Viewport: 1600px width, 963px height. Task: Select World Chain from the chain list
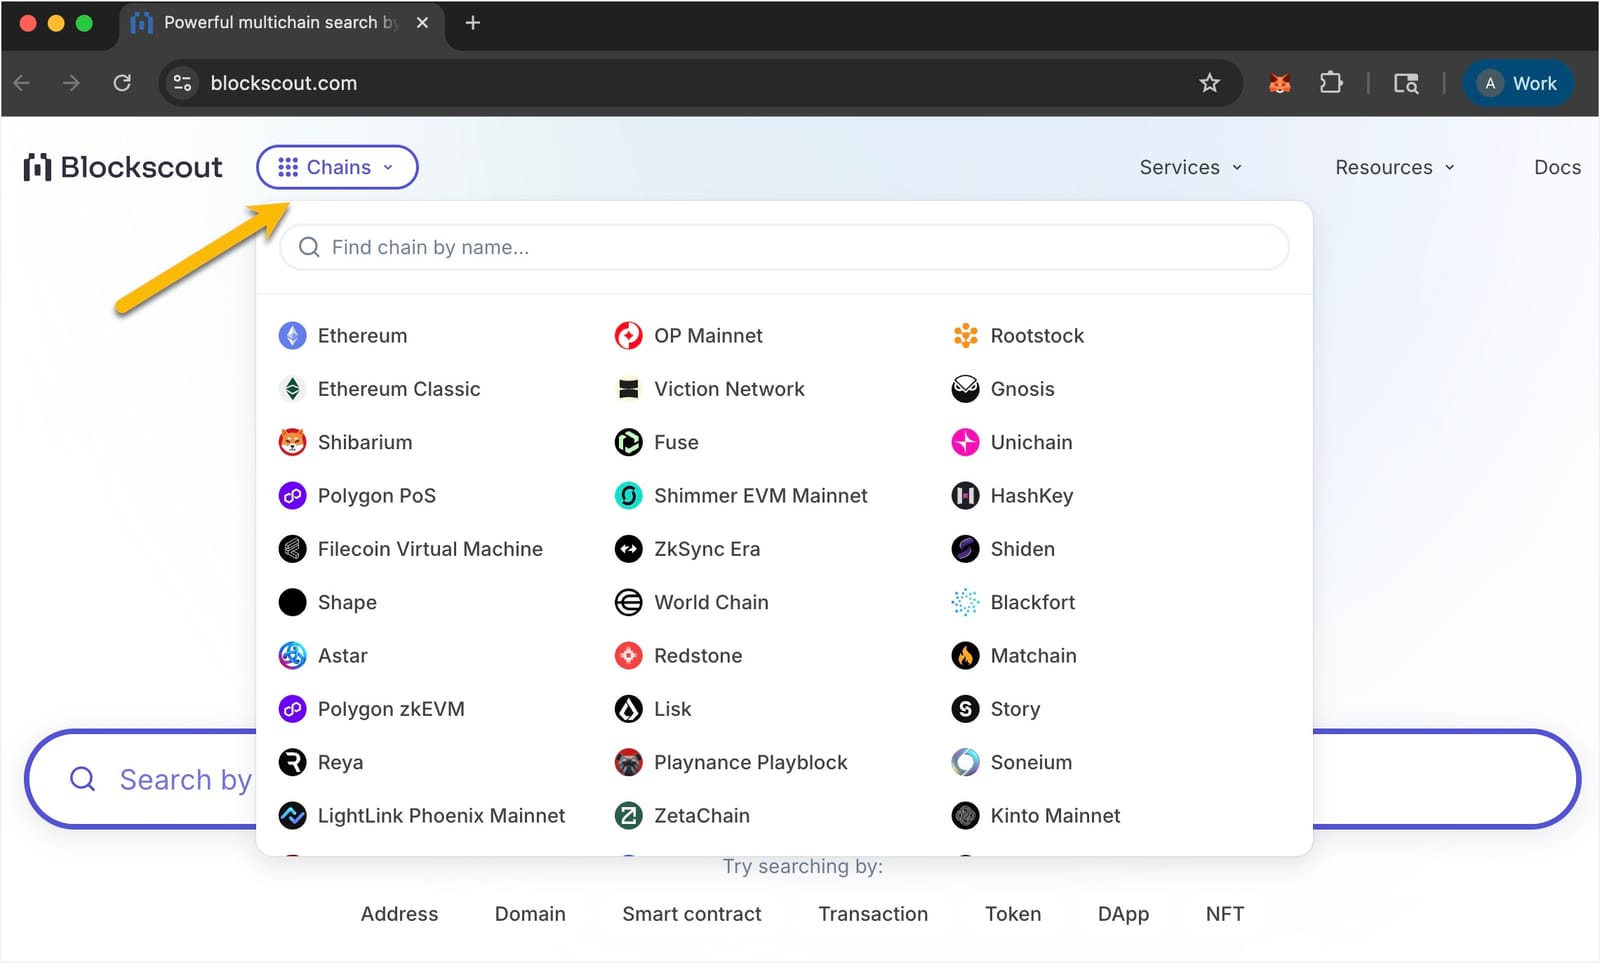711,602
